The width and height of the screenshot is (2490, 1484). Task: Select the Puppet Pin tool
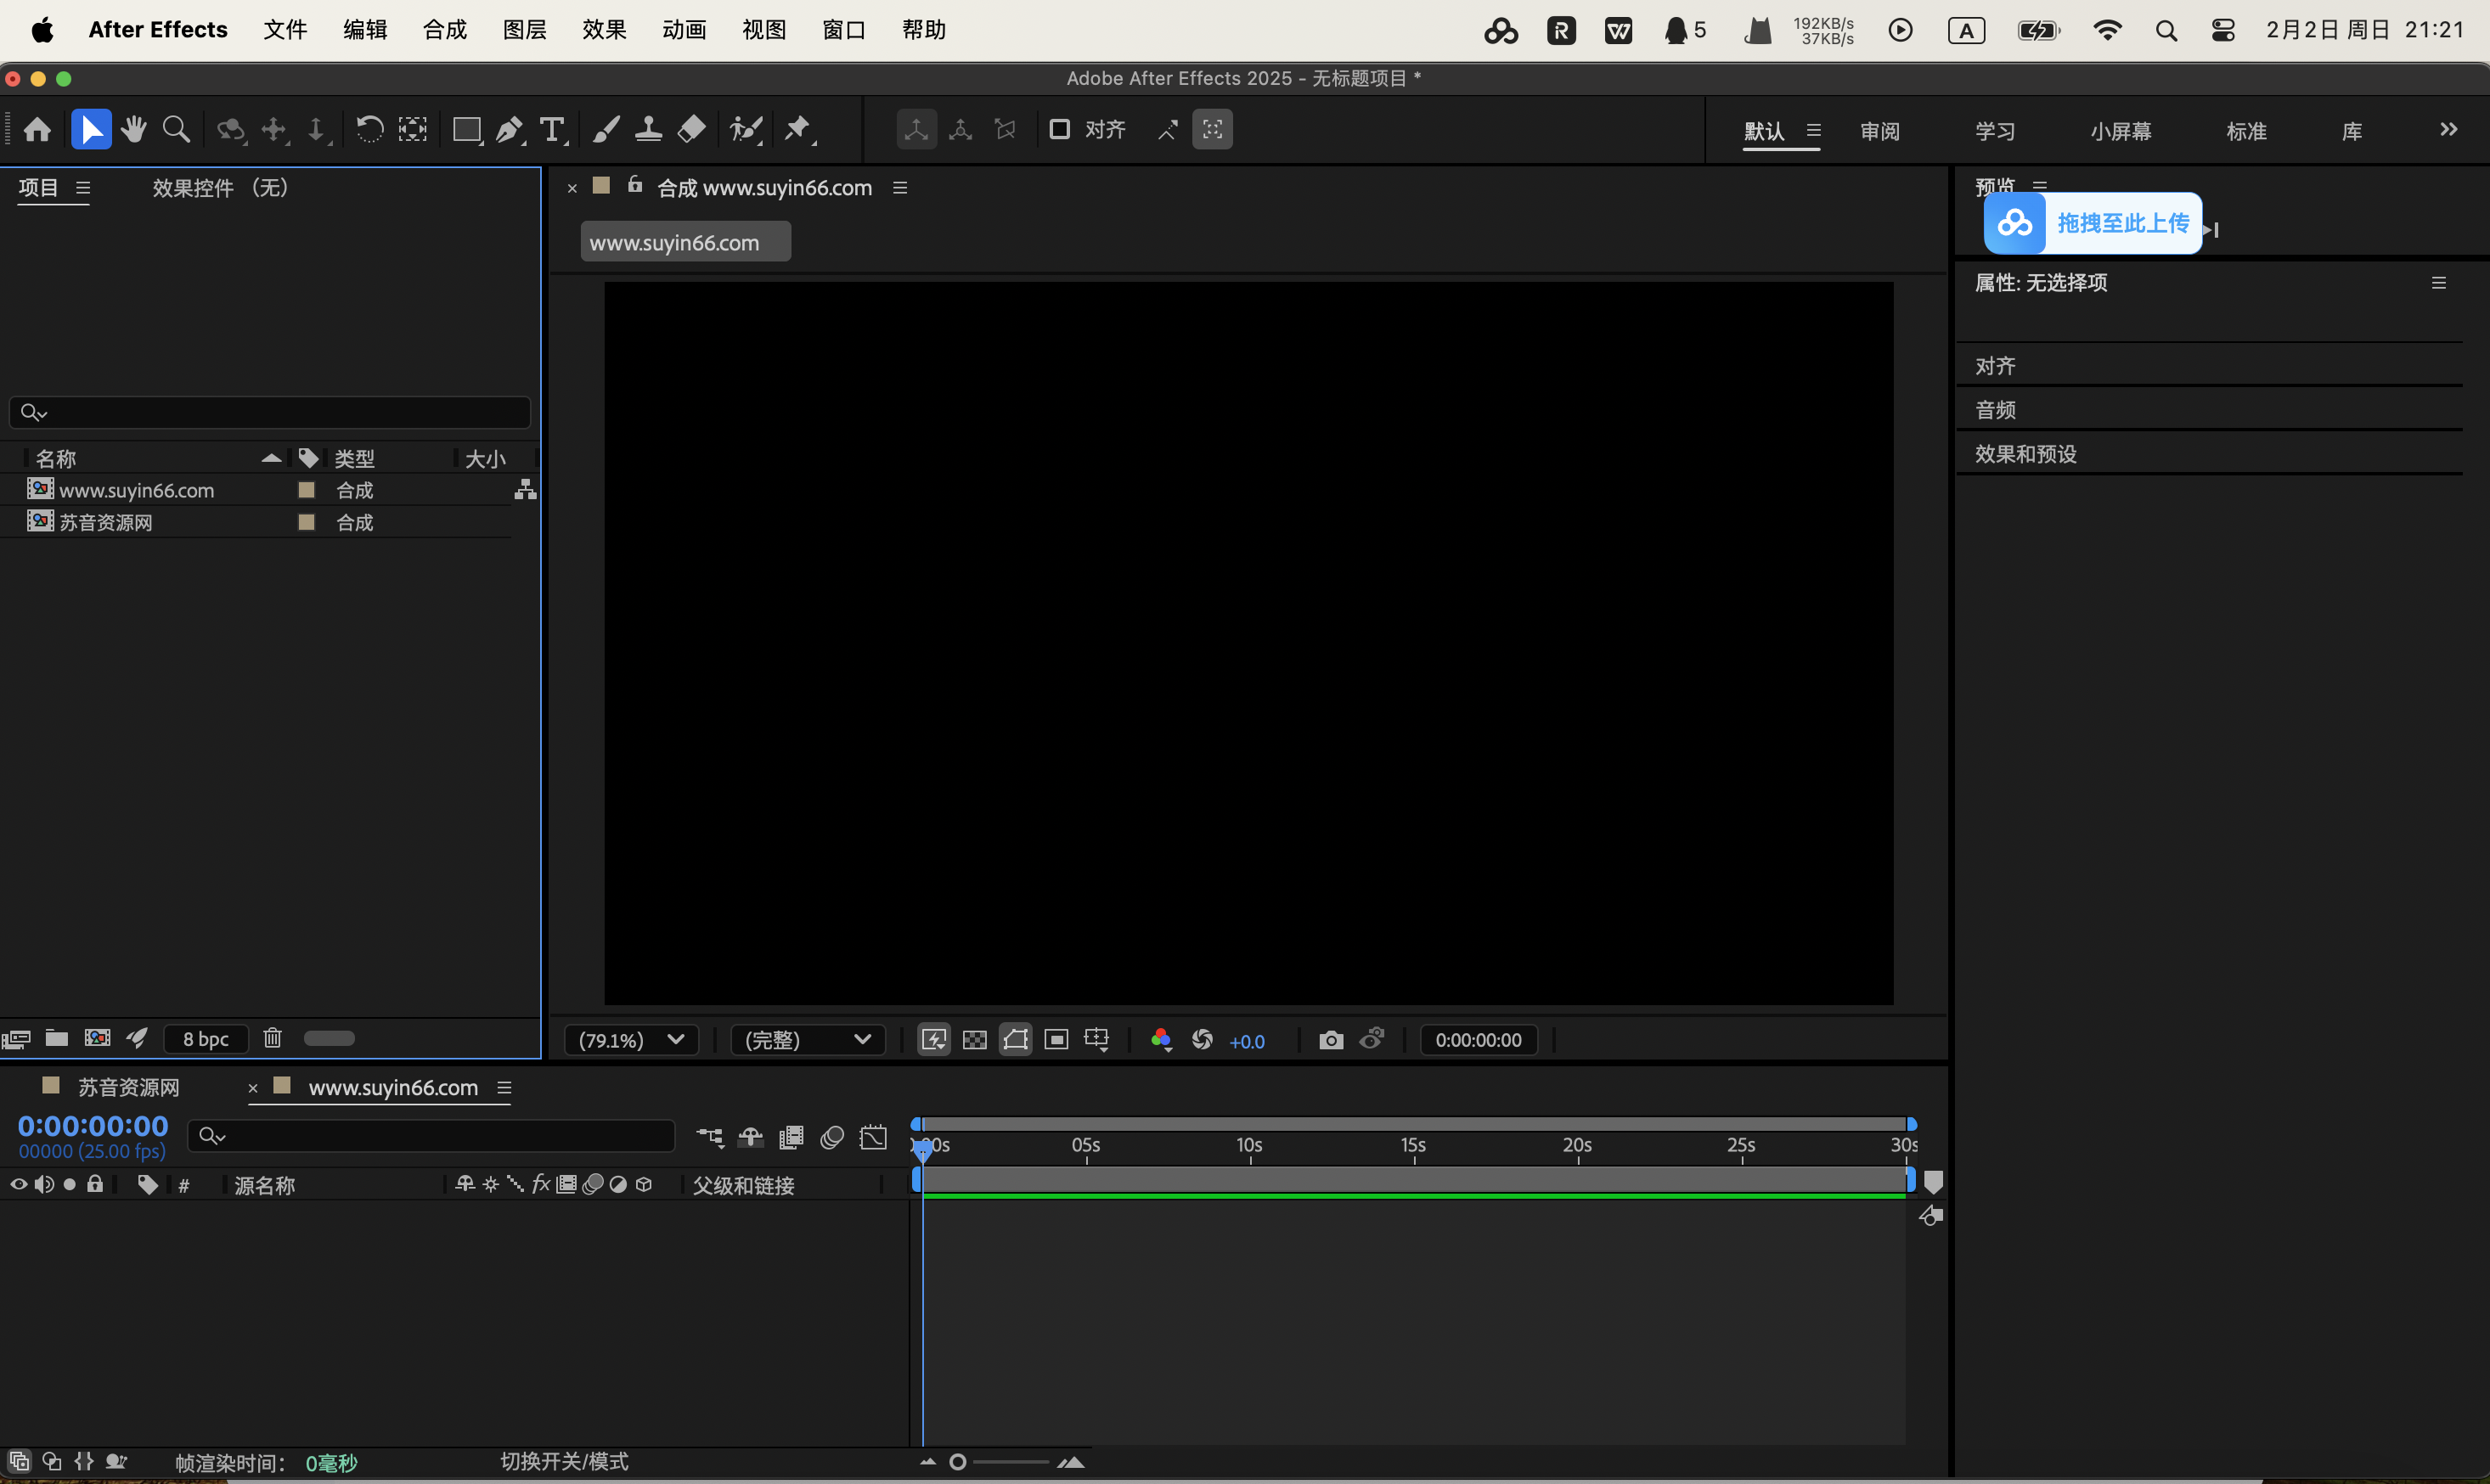pos(799,129)
